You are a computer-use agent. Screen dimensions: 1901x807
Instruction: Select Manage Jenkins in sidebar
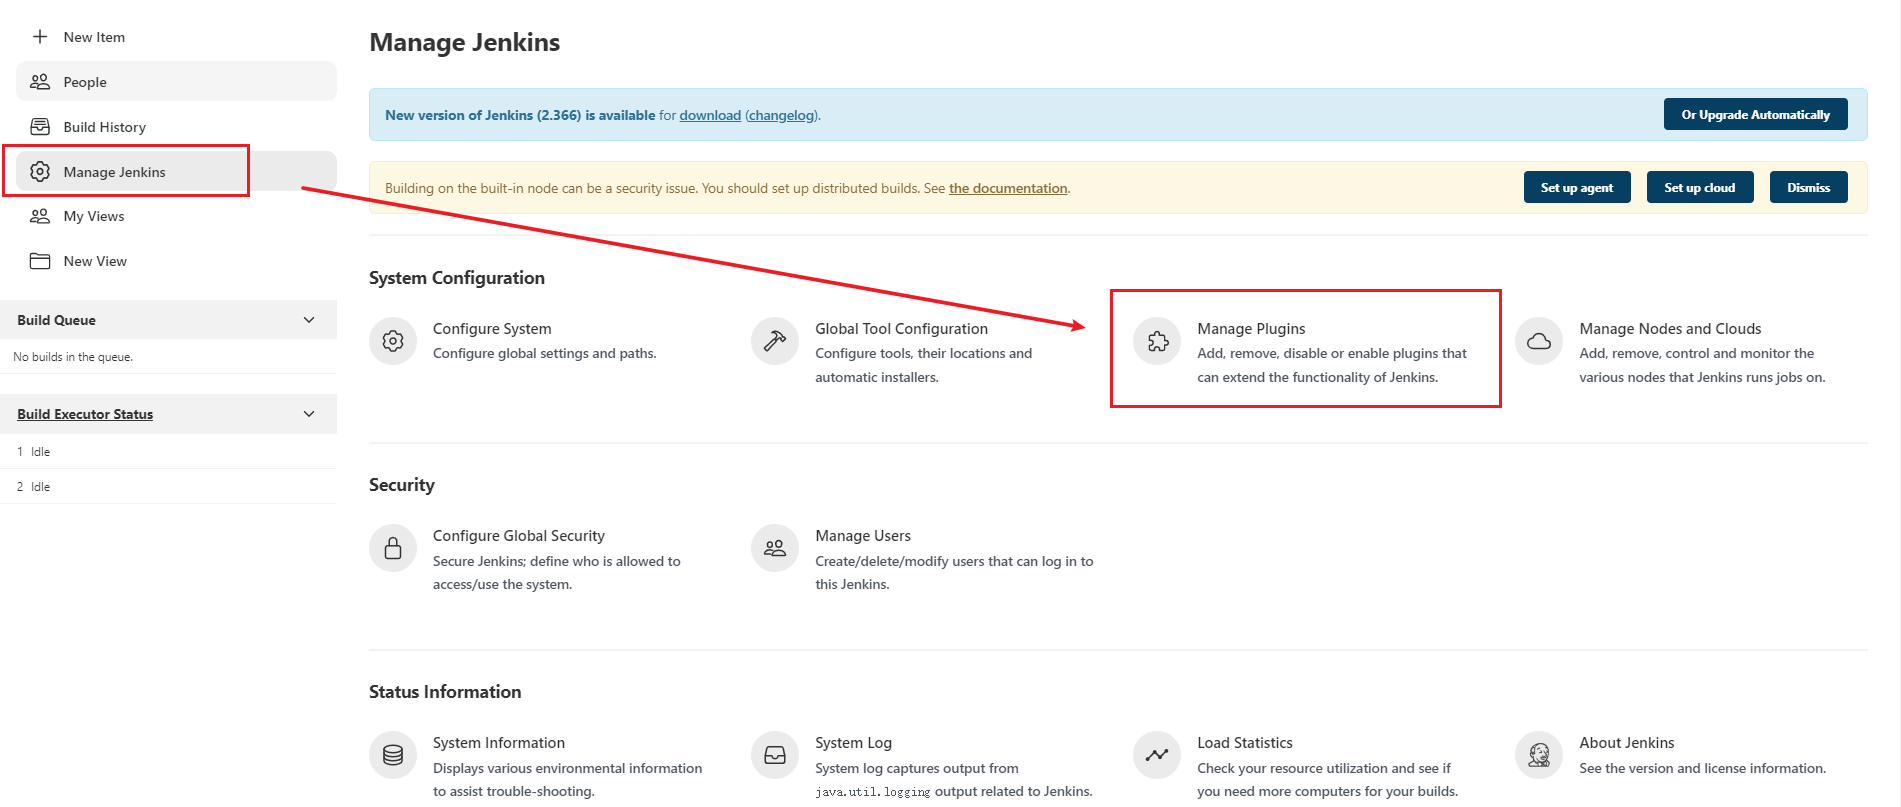click(x=176, y=171)
